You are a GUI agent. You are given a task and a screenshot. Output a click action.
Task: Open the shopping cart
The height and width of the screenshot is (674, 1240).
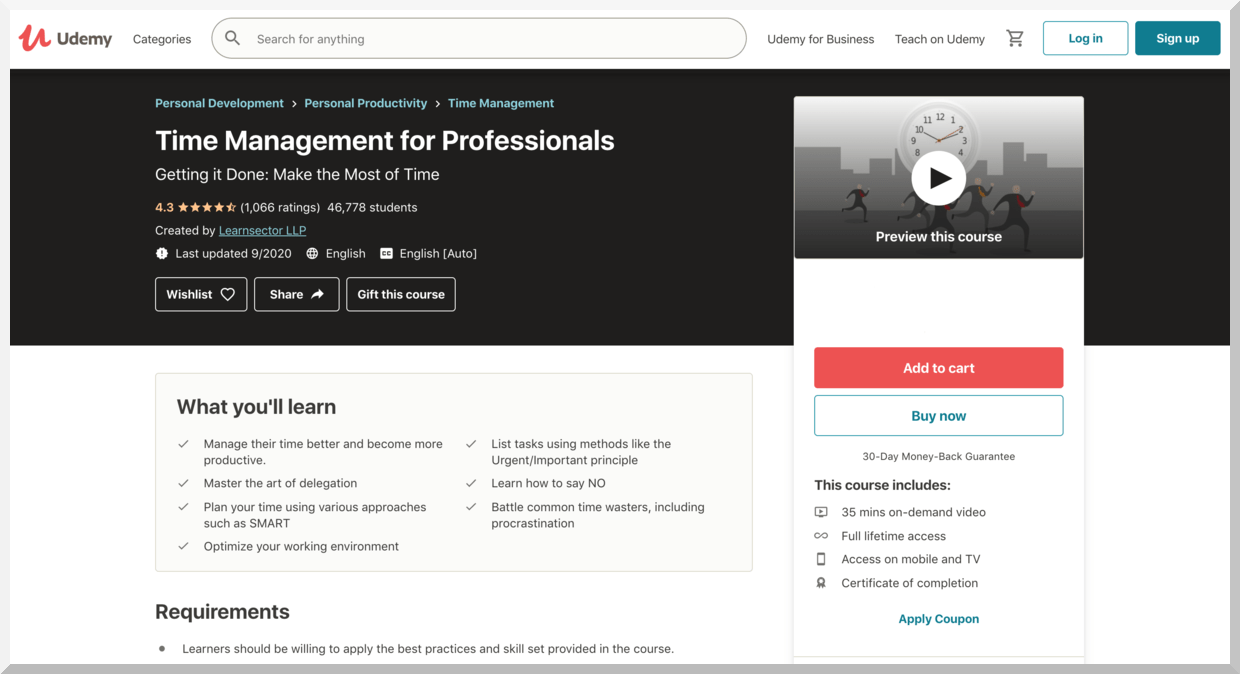[1015, 39]
